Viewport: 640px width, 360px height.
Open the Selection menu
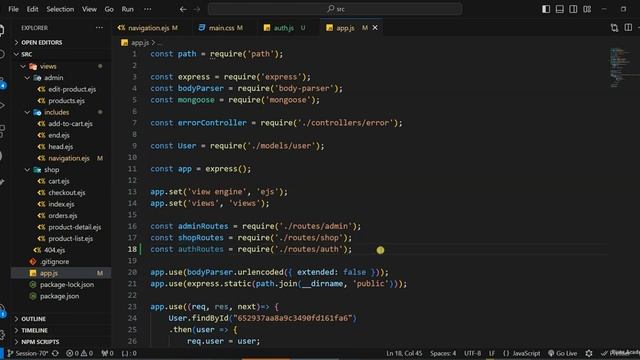click(60, 9)
